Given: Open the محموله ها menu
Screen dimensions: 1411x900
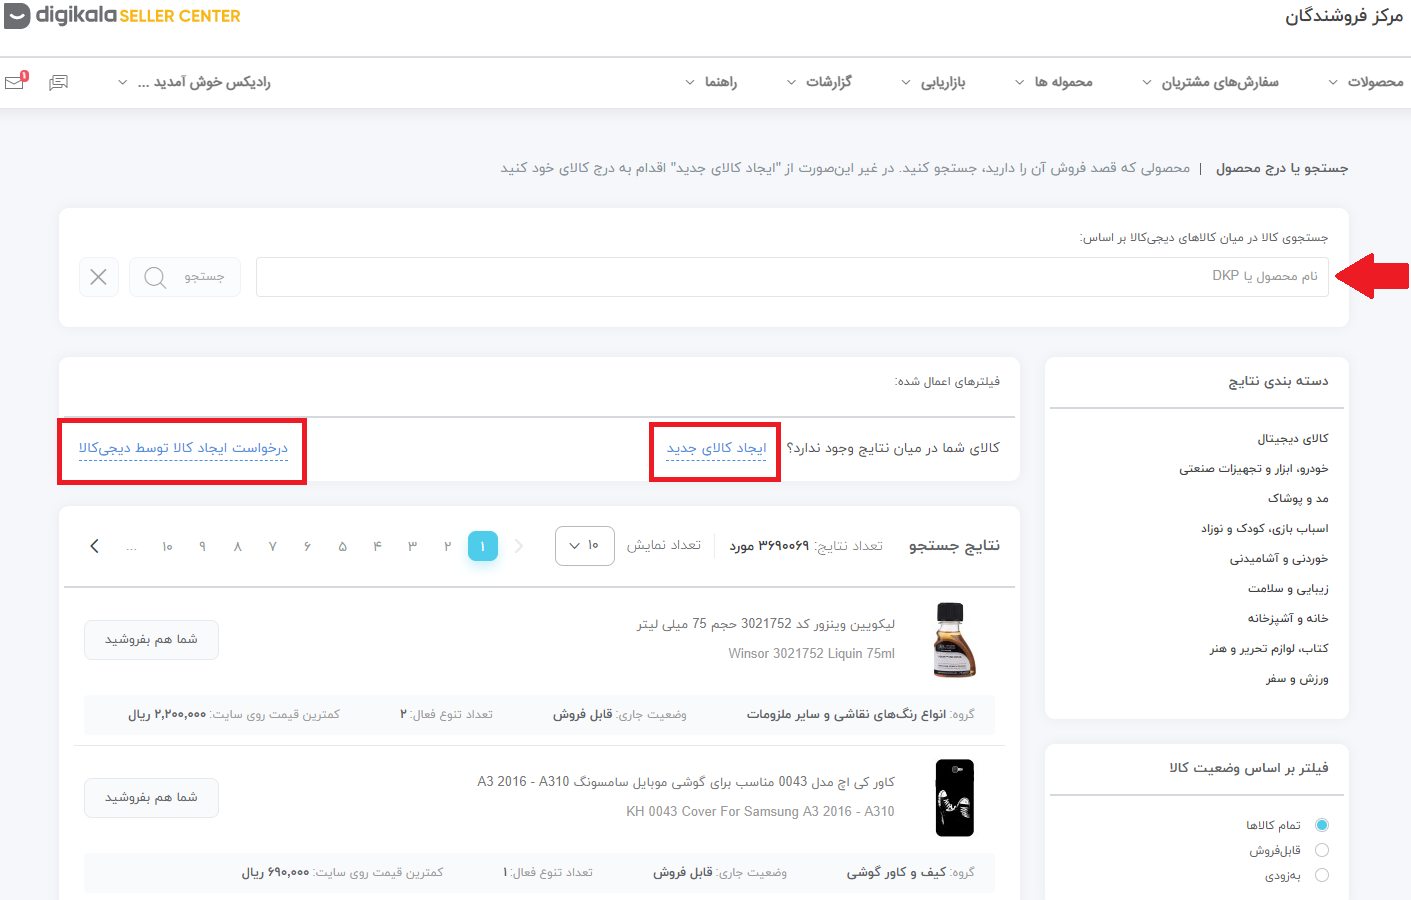Looking at the screenshot, I should click(1054, 82).
